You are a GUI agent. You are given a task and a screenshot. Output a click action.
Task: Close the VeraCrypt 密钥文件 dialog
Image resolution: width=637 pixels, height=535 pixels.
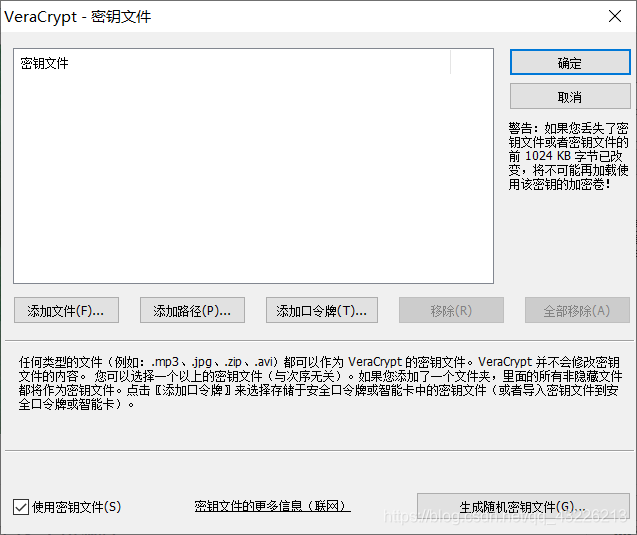coord(615,16)
